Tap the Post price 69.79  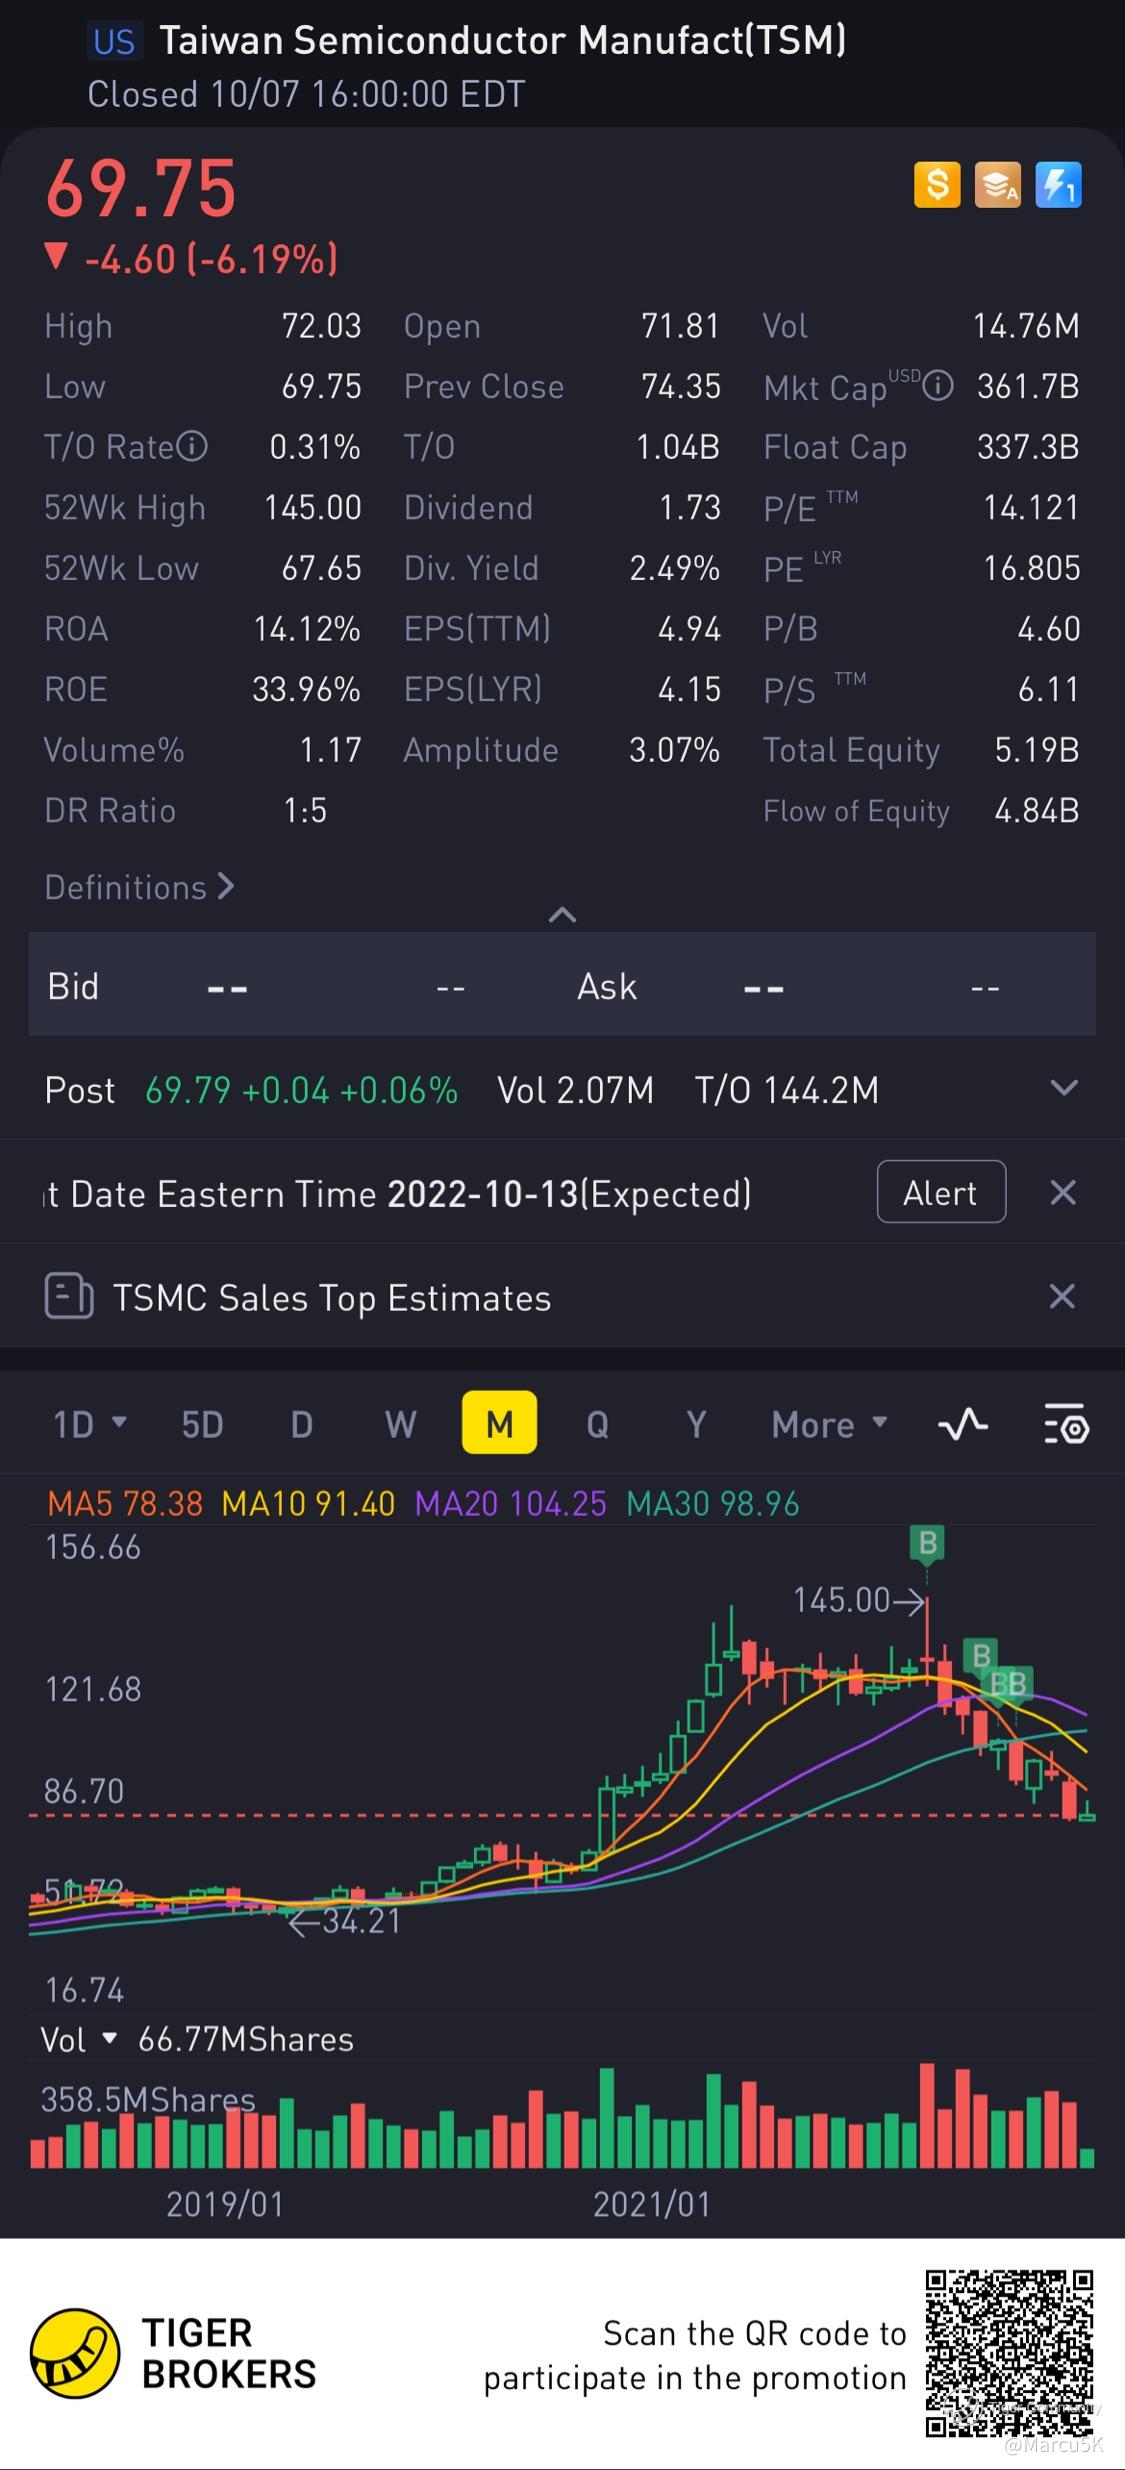188,1090
